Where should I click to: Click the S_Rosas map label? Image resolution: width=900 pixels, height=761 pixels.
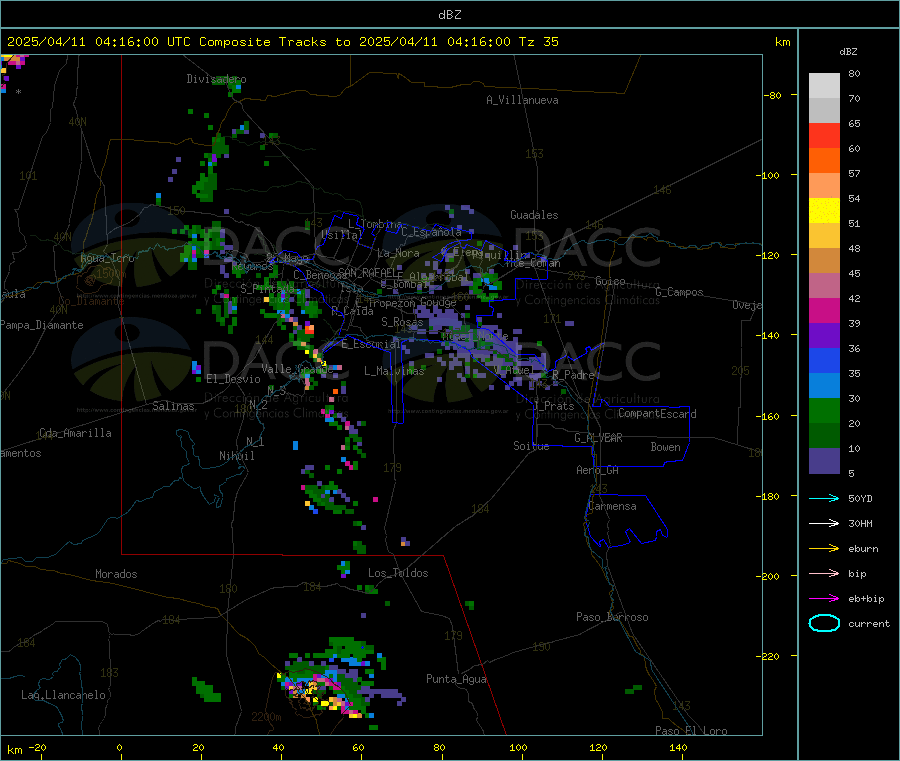pos(402,322)
